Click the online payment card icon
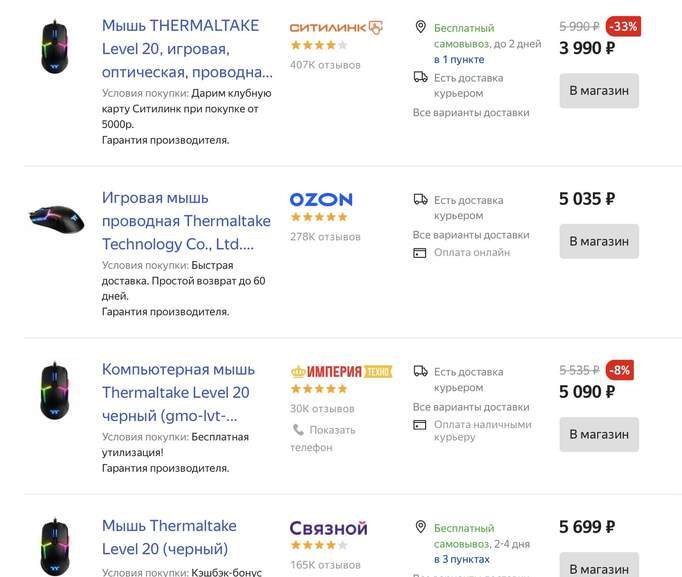682x577 pixels. [x=421, y=253]
